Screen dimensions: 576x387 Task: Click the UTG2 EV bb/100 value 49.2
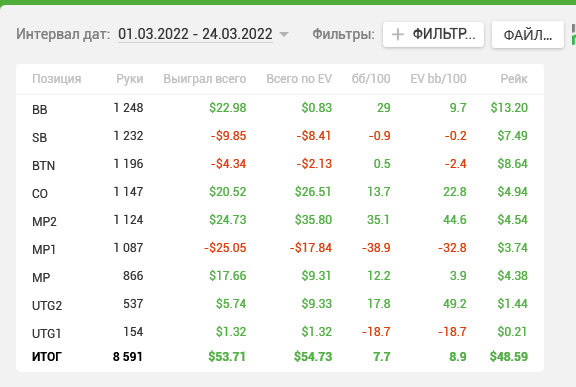(455, 304)
